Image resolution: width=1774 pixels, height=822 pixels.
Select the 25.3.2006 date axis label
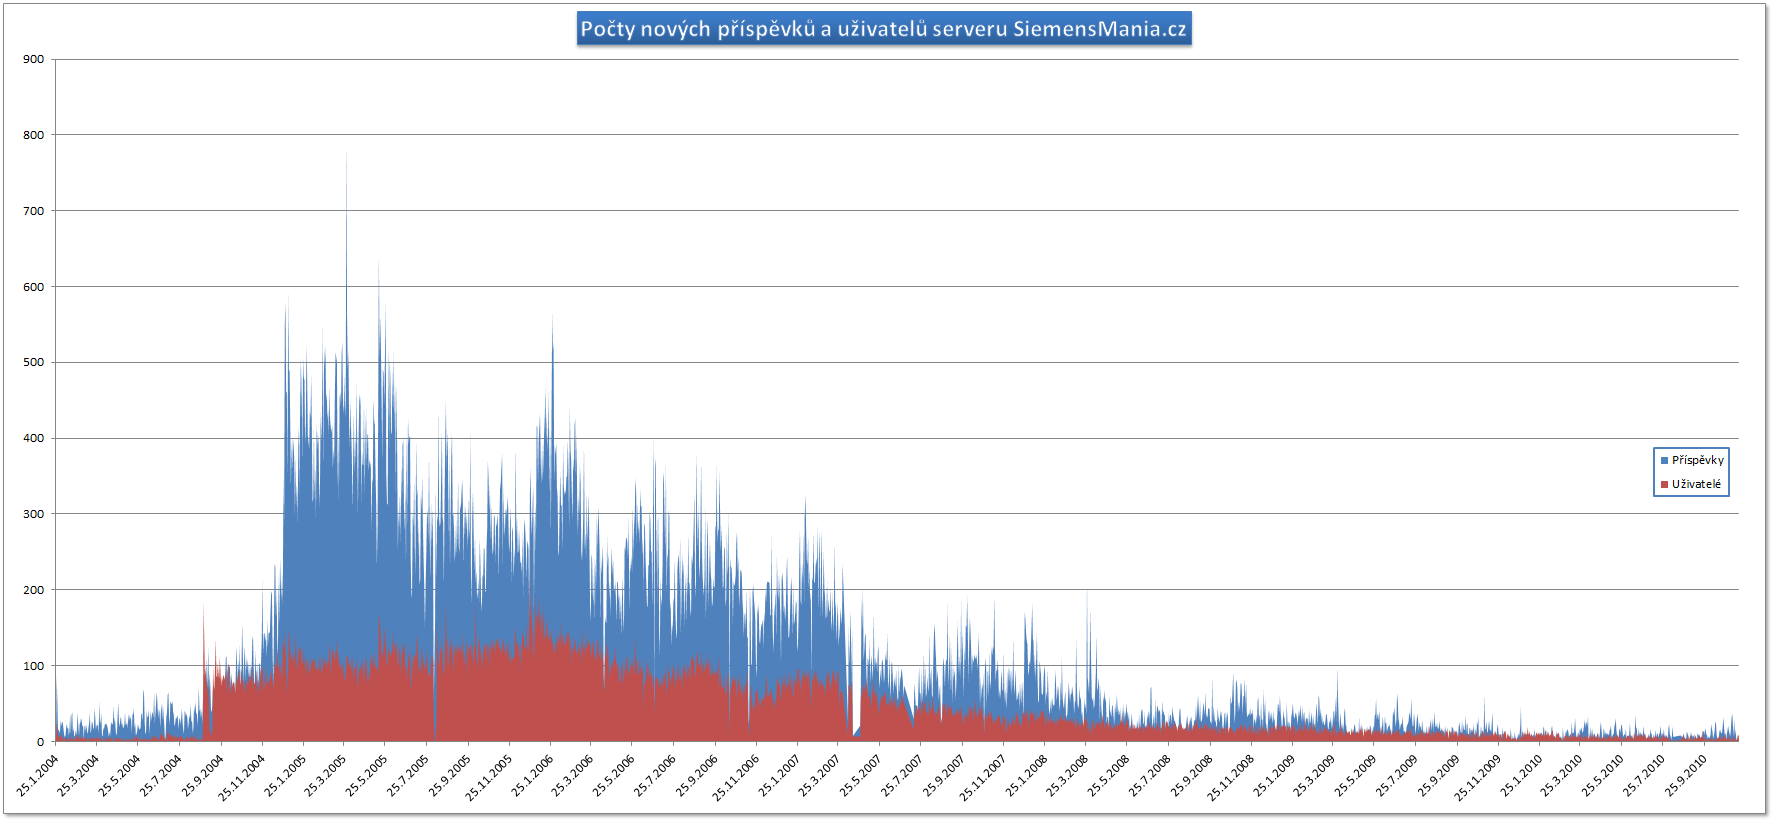click(572, 776)
